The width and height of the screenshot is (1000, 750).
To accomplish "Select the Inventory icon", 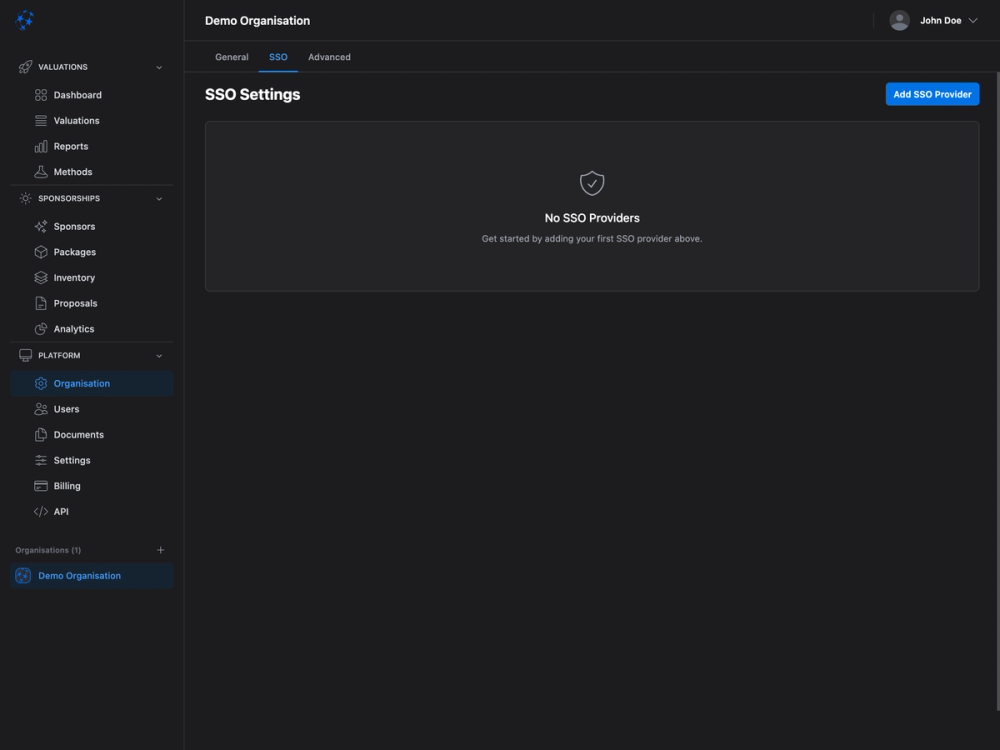I will point(40,277).
